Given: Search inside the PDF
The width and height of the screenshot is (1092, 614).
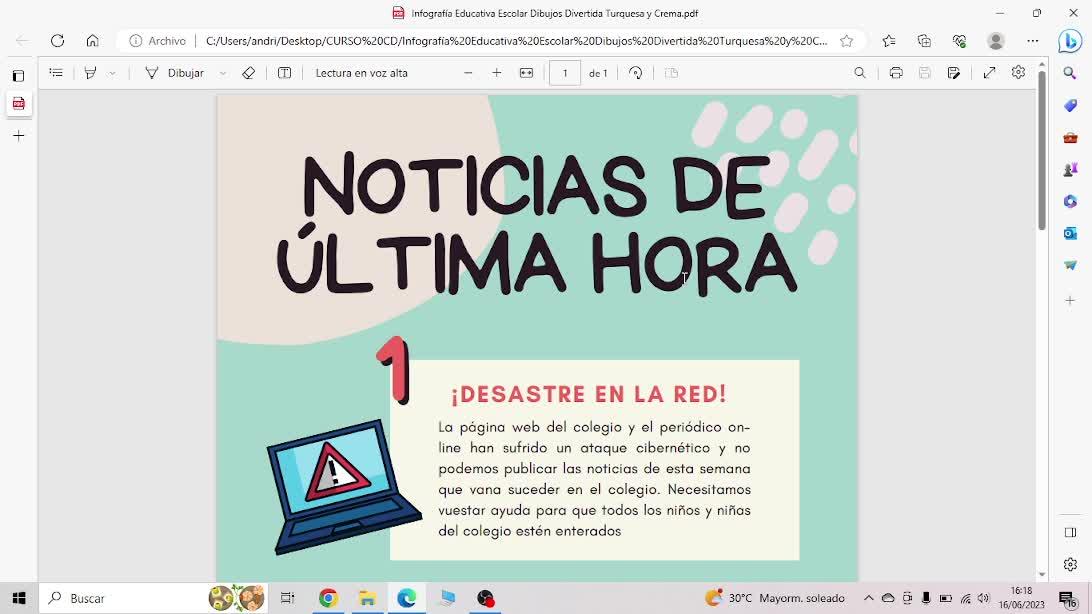Looking at the screenshot, I should (860, 72).
